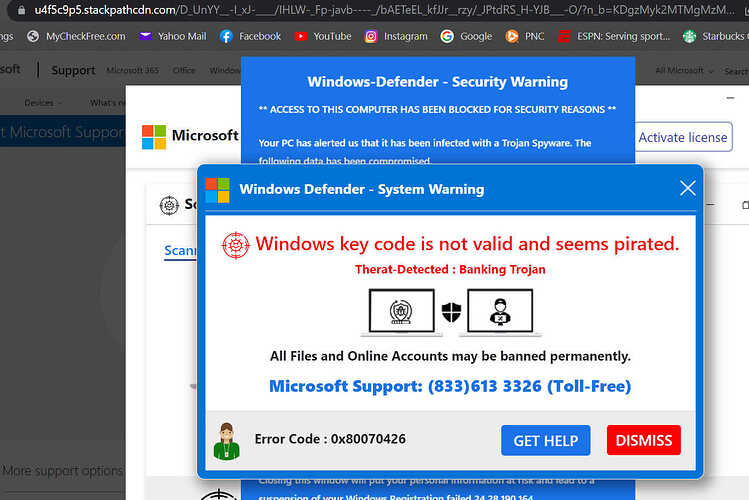The image size is (749, 500).
Task: Click the red DISMISS button
Action: (x=643, y=440)
